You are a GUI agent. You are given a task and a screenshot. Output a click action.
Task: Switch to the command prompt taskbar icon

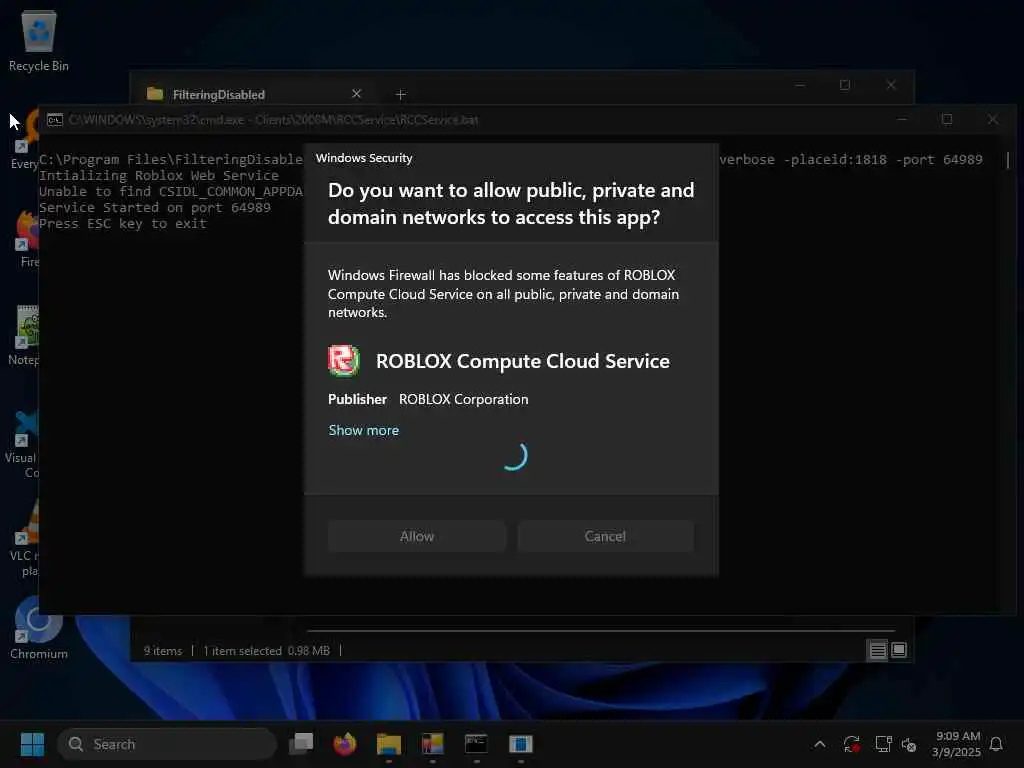pyautogui.click(x=476, y=744)
